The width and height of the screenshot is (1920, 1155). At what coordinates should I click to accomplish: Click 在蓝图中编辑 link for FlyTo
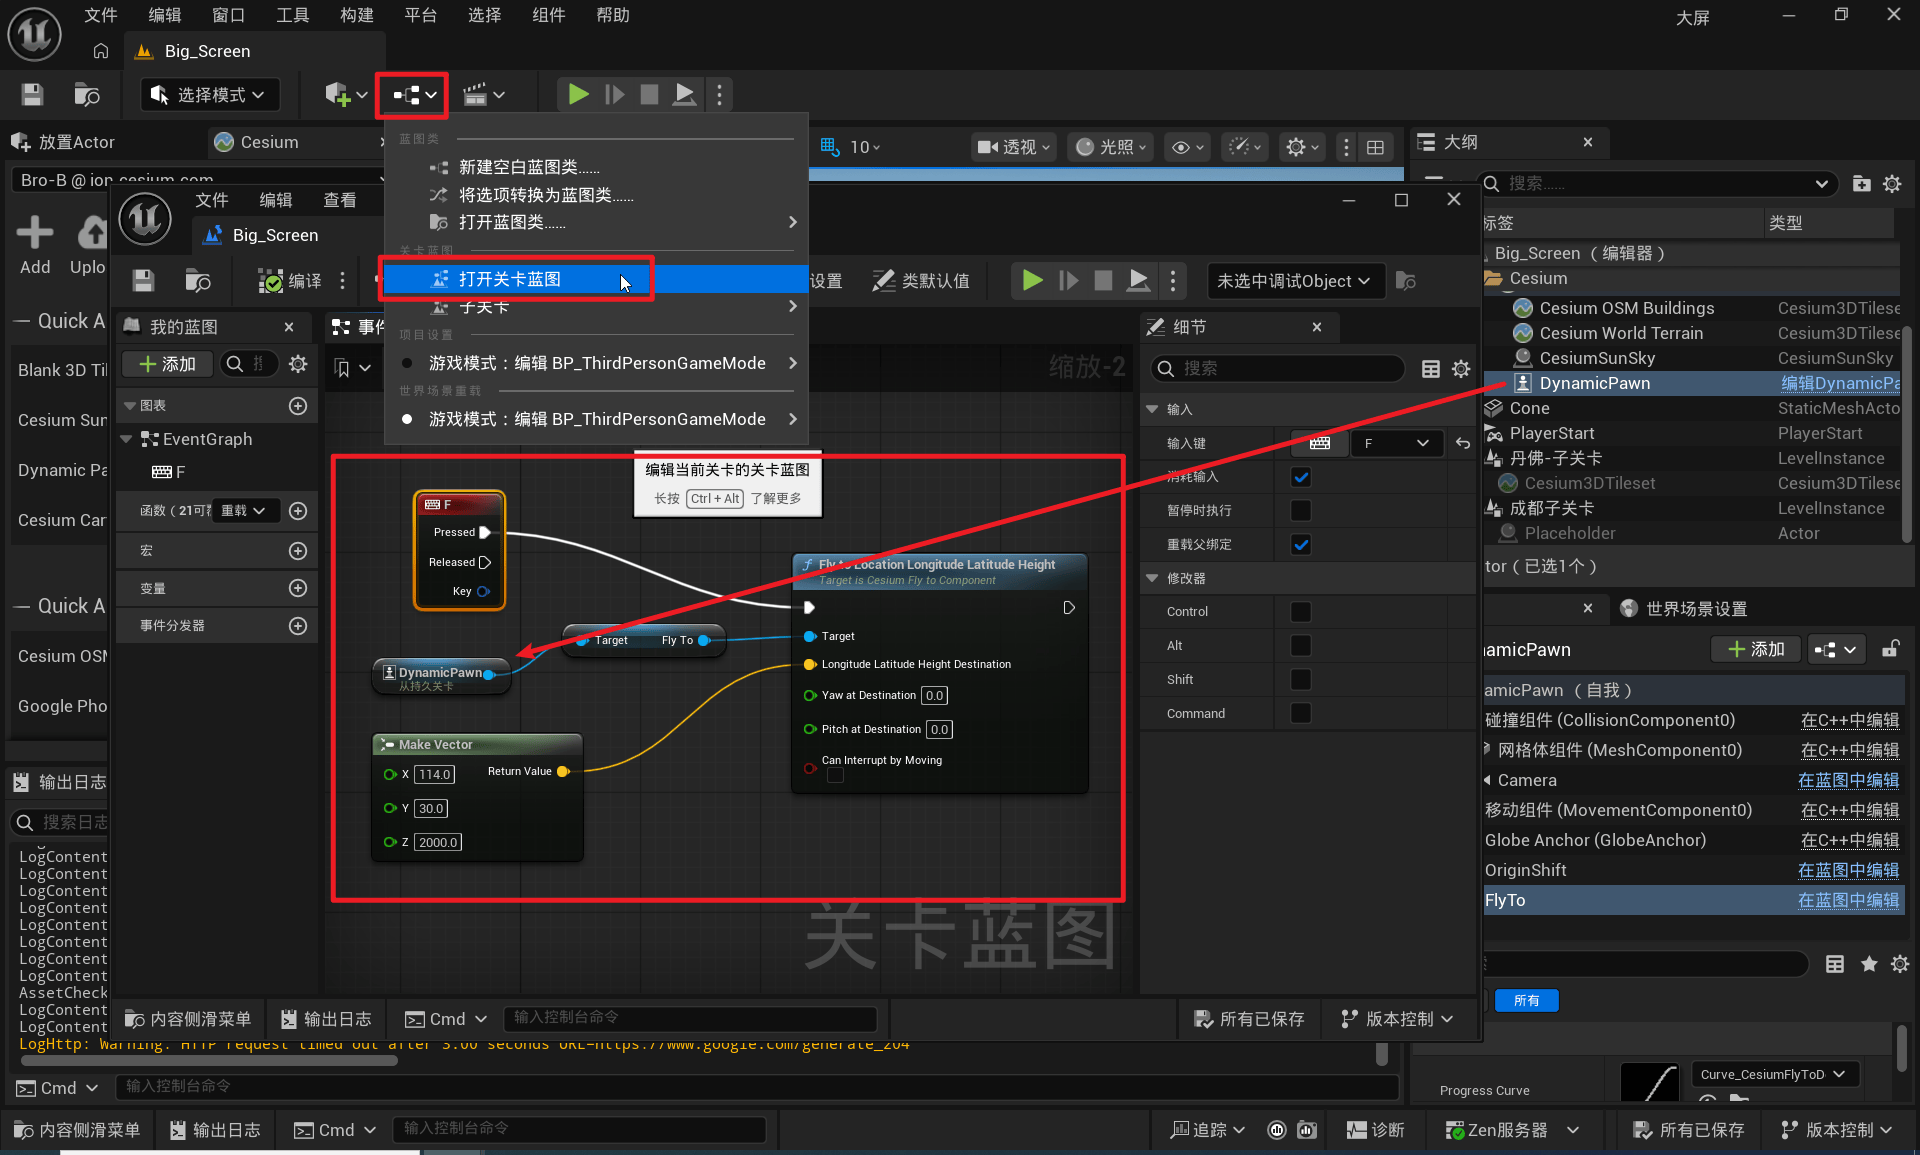1848,900
